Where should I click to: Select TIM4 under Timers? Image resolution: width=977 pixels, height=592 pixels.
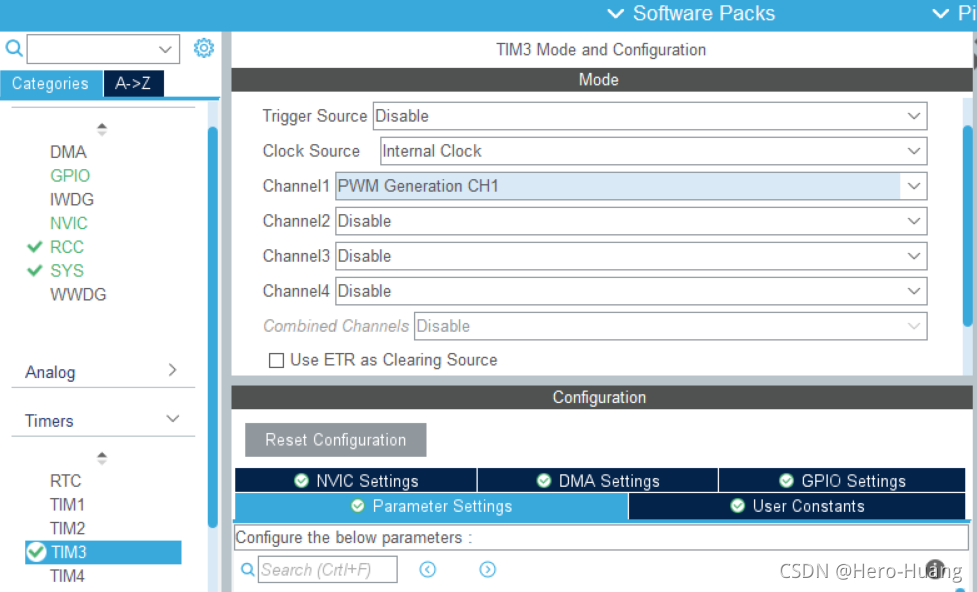click(67, 576)
